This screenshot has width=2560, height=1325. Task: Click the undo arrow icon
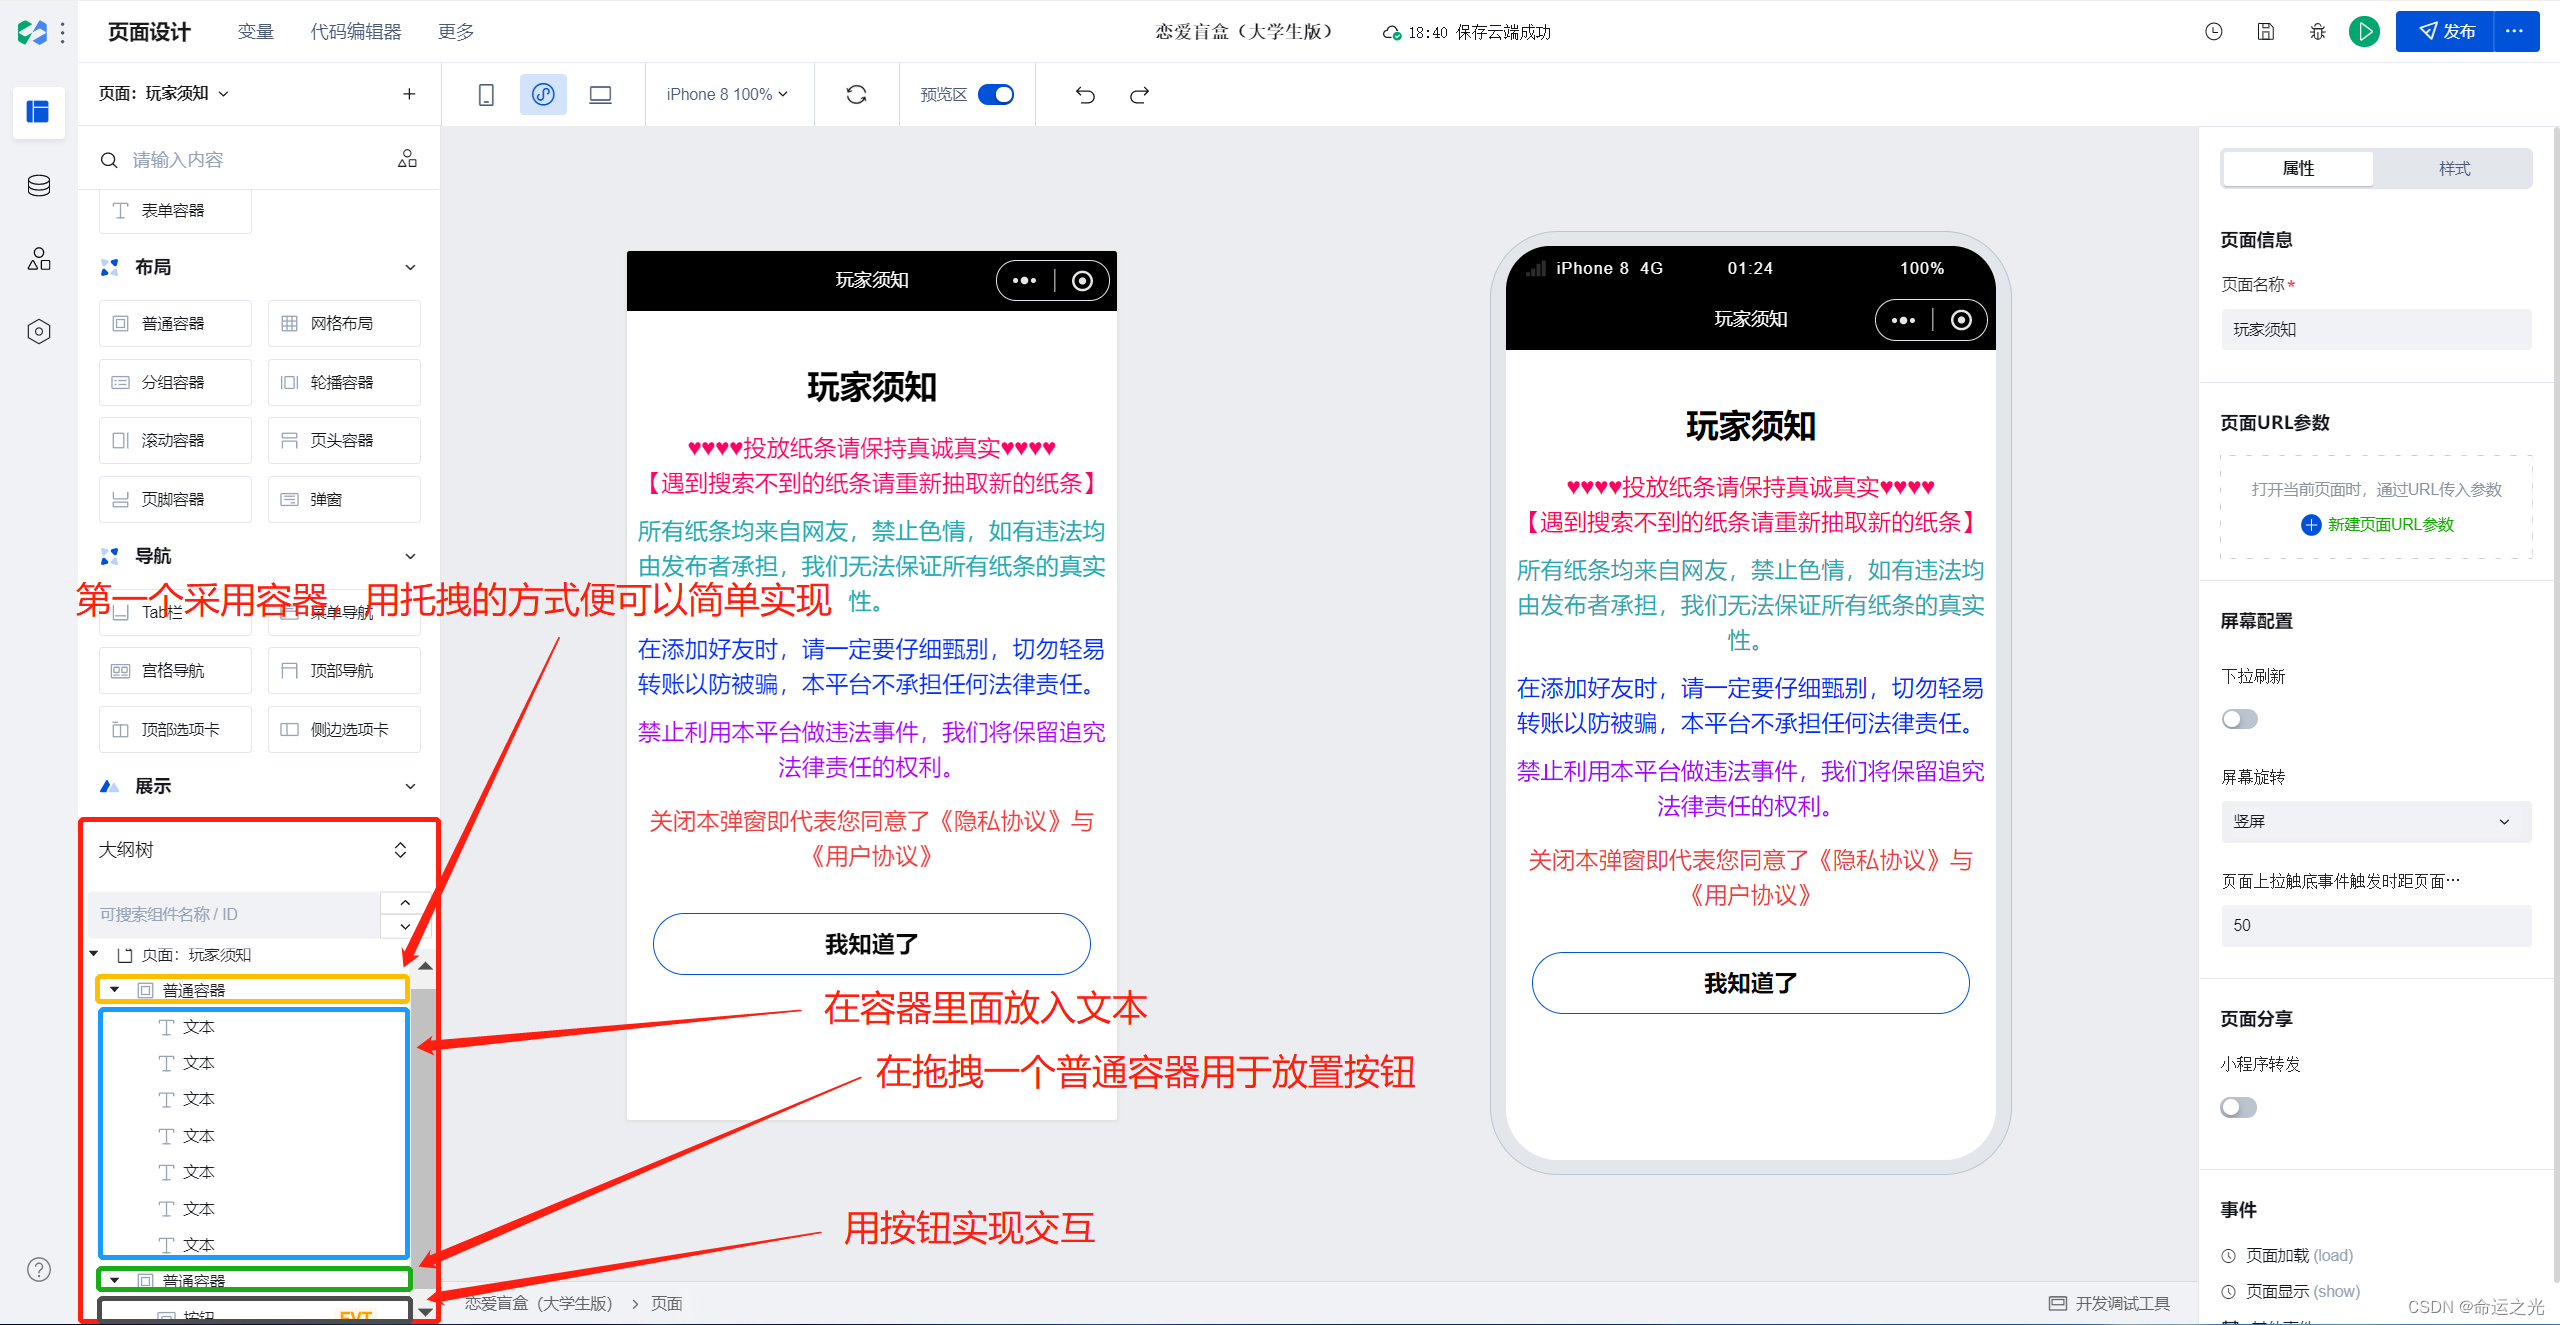click(x=1085, y=95)
